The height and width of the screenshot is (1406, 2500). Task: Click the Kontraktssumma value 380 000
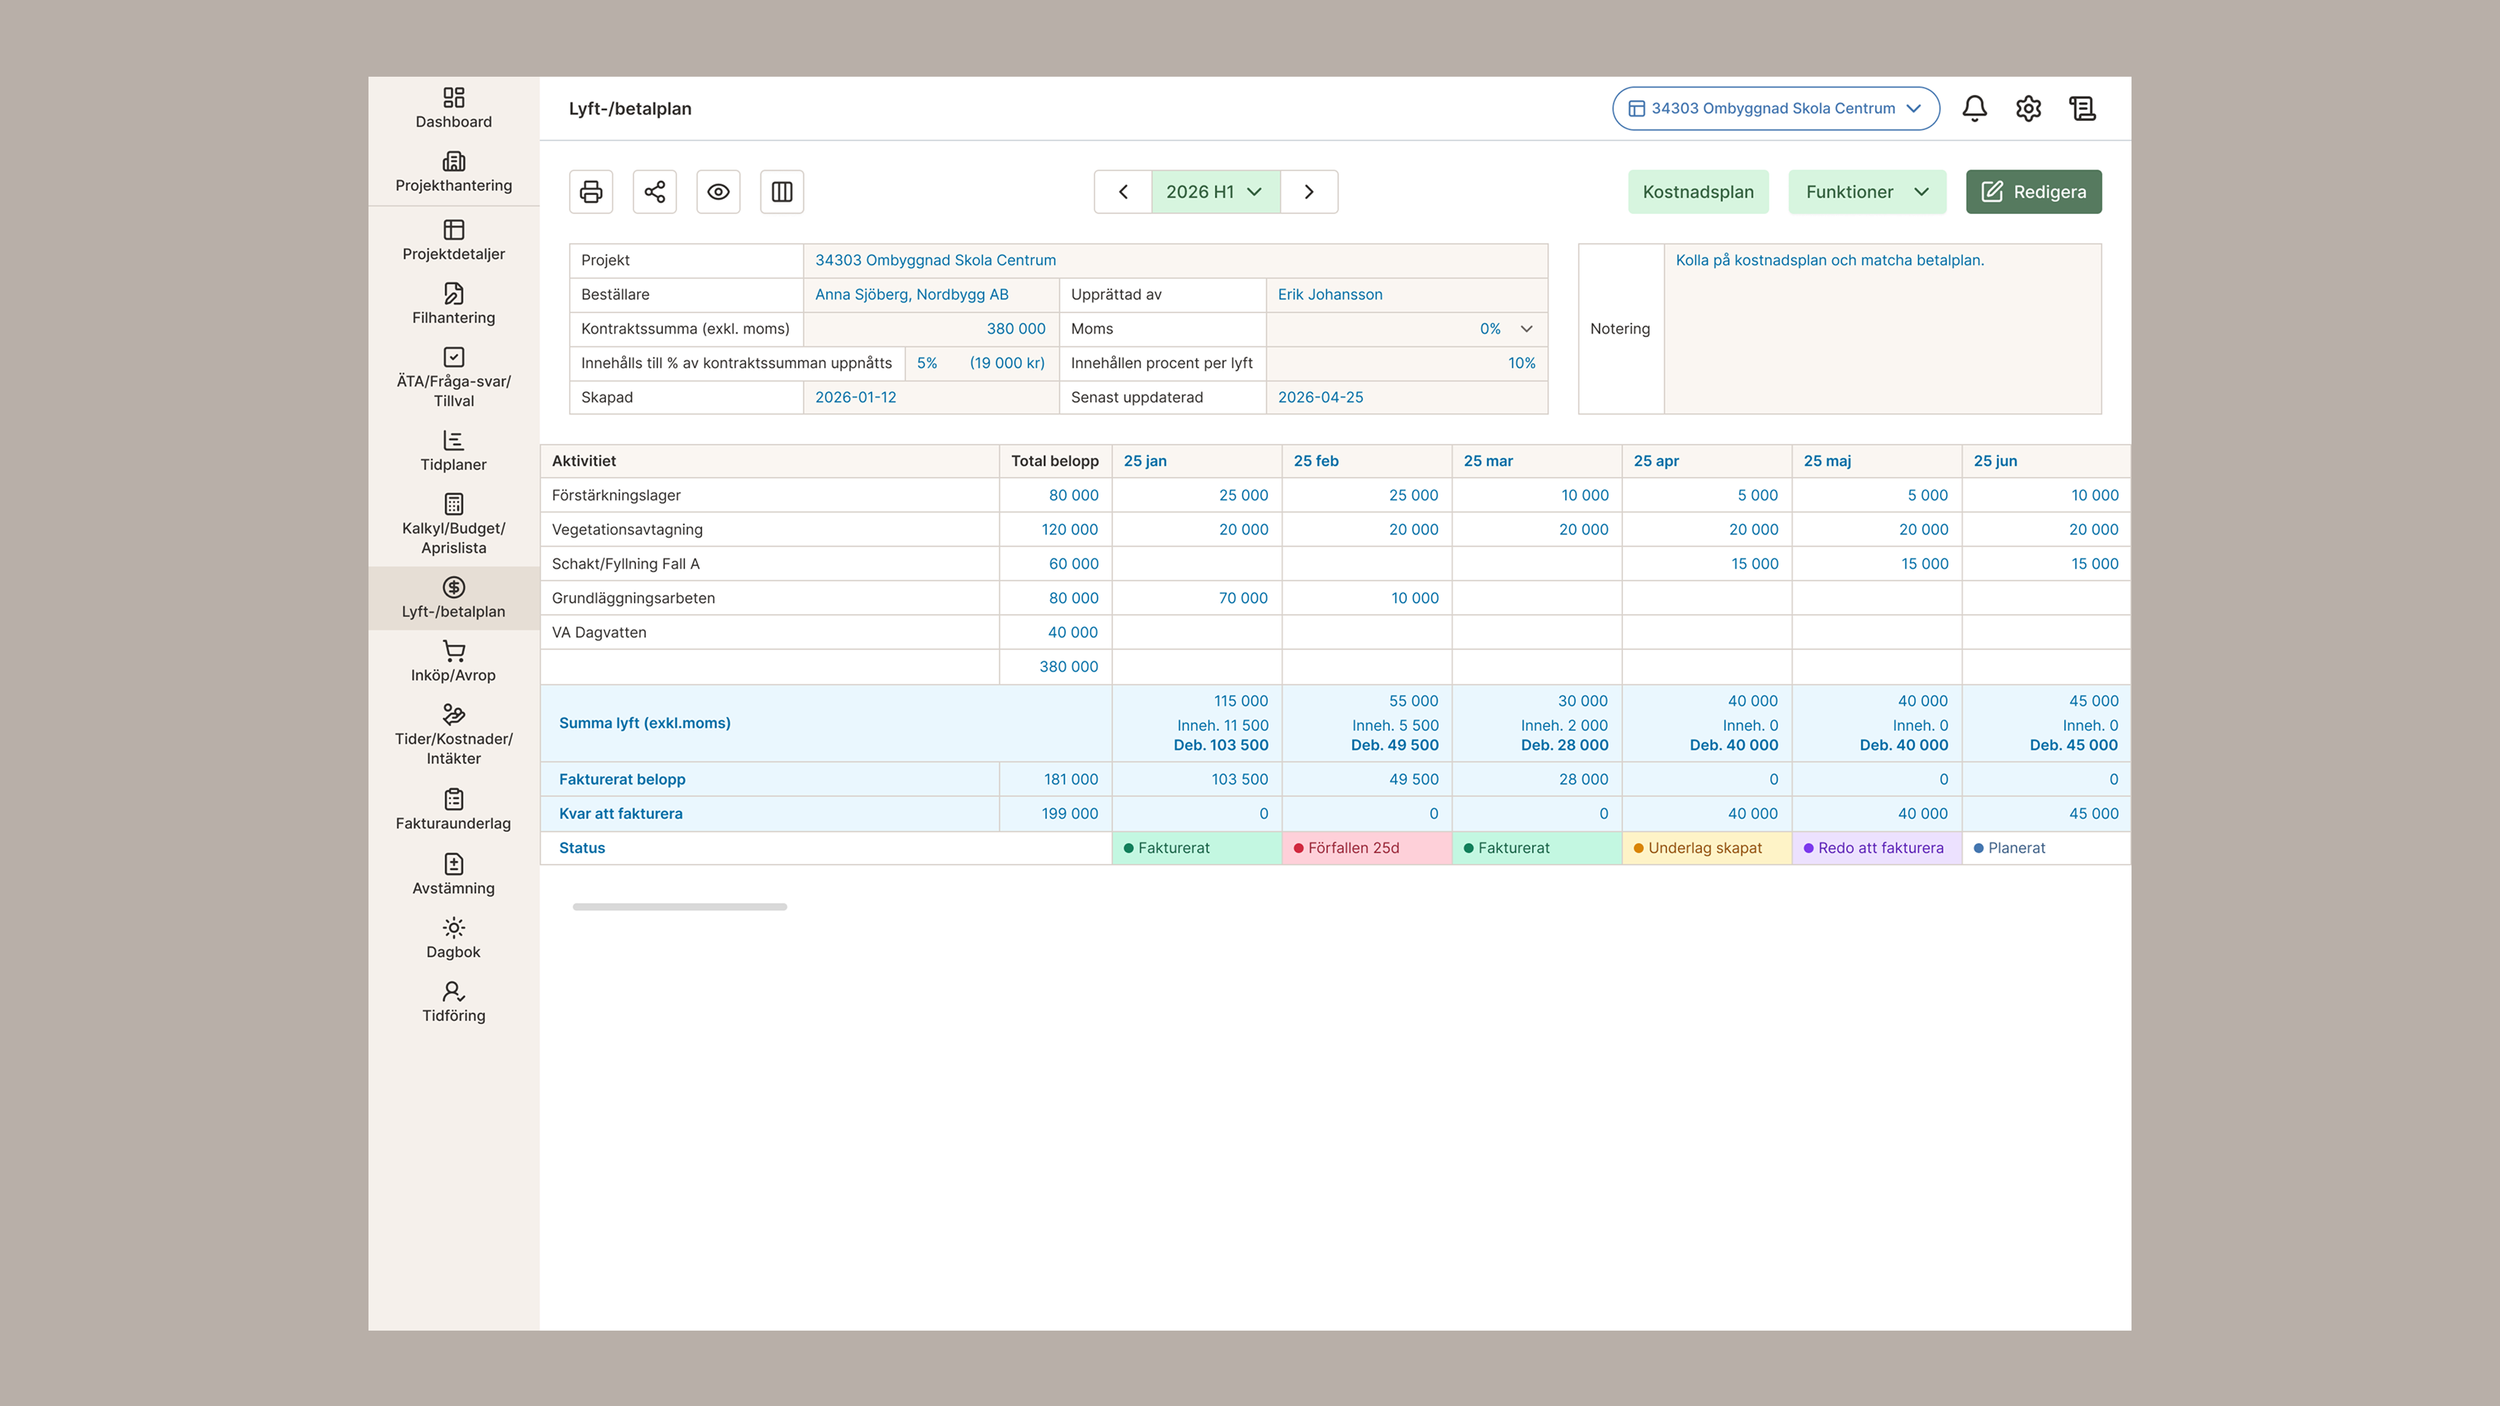point(1015,329)
